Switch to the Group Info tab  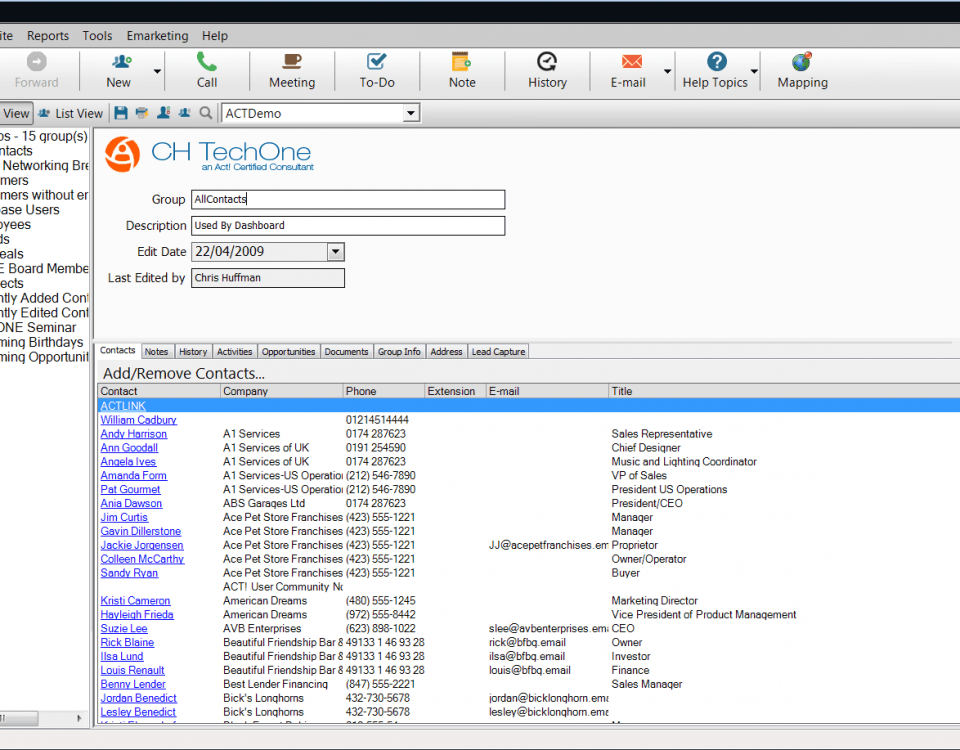point(399,351)
